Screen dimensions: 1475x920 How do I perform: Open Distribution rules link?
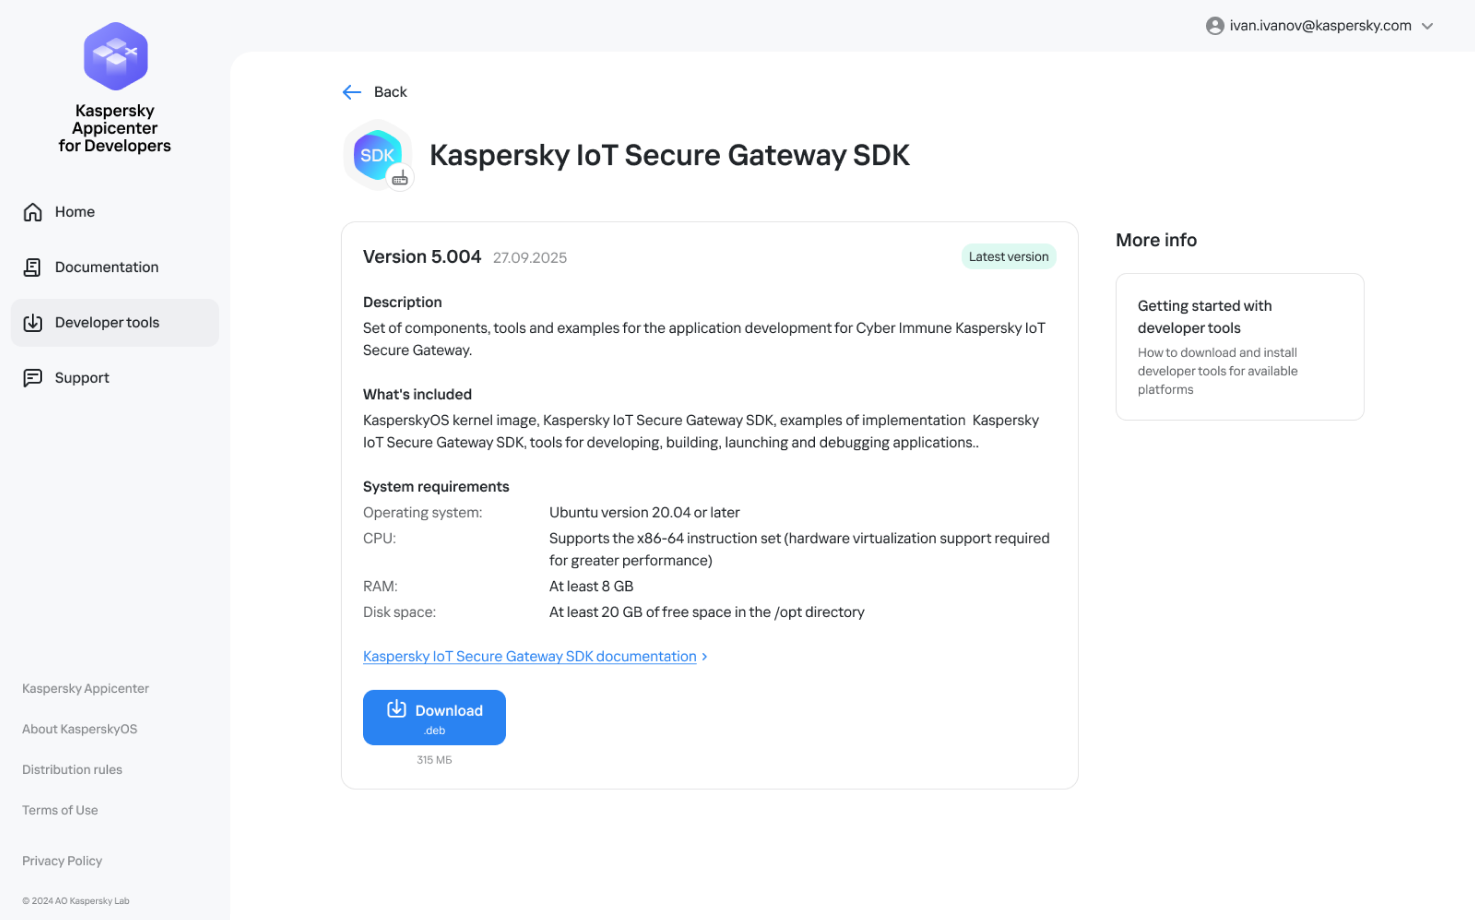[72, 770]
